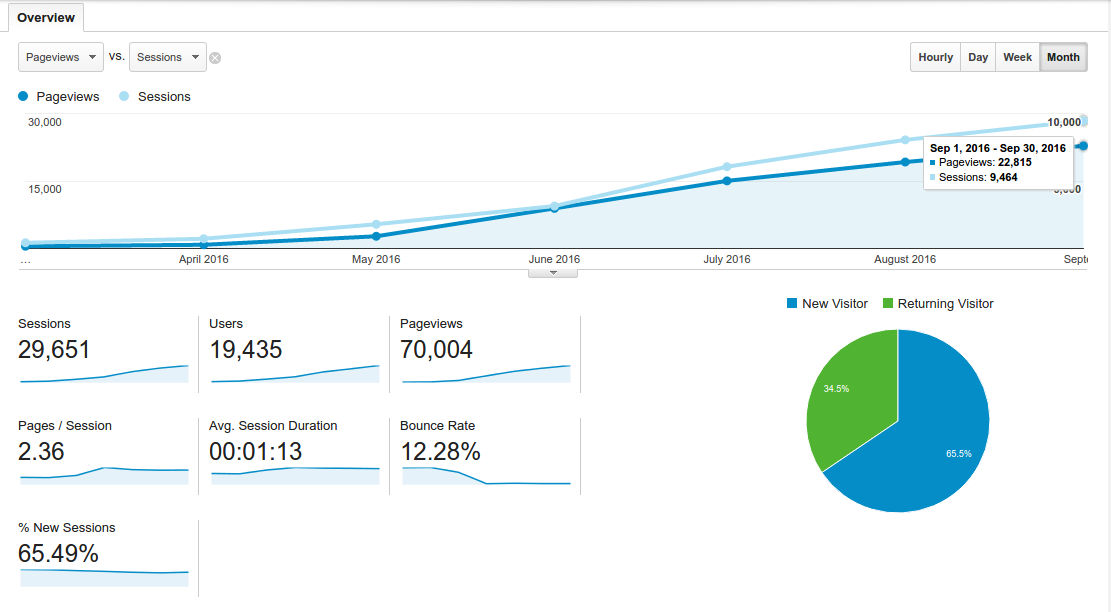
Task: Switch to the Overview tab
Action: point(45,18)
